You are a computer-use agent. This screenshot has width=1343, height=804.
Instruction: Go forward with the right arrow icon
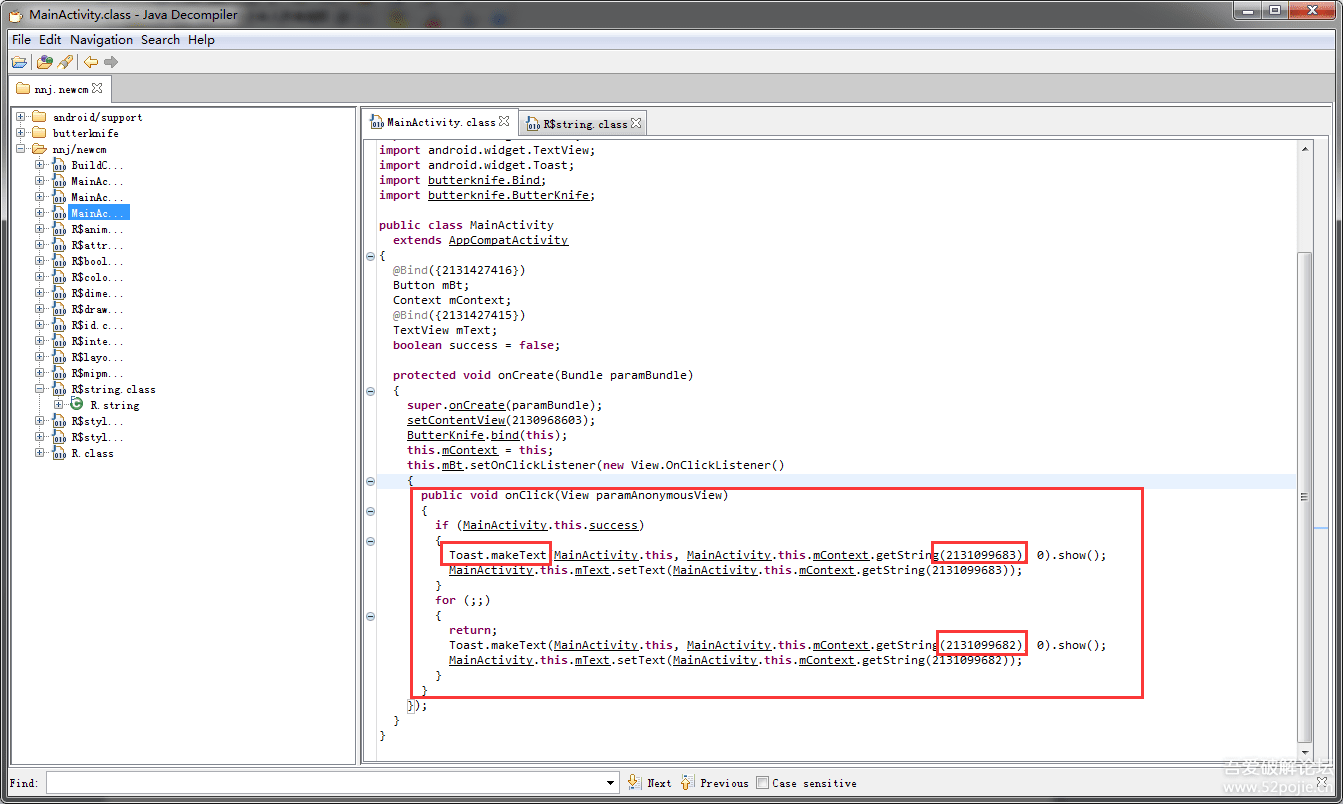pyautogui.click(x=111, y=62)
